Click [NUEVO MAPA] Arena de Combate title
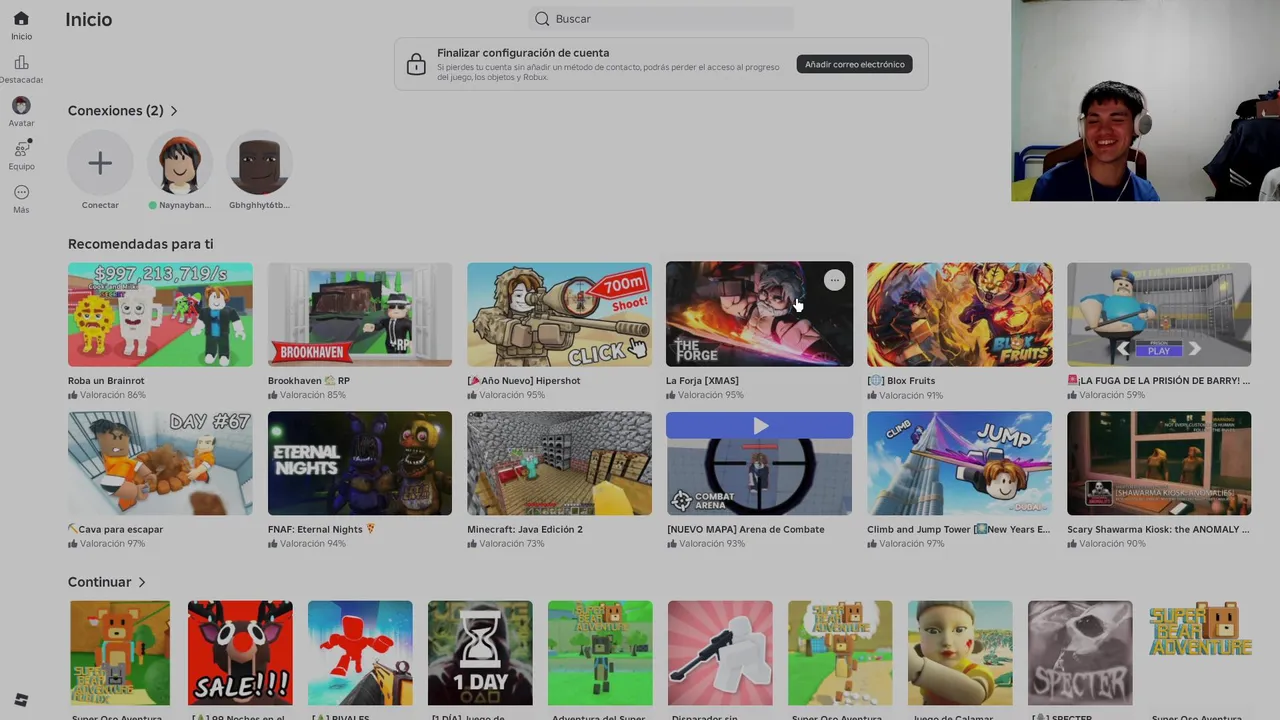 tap(746, 530)
